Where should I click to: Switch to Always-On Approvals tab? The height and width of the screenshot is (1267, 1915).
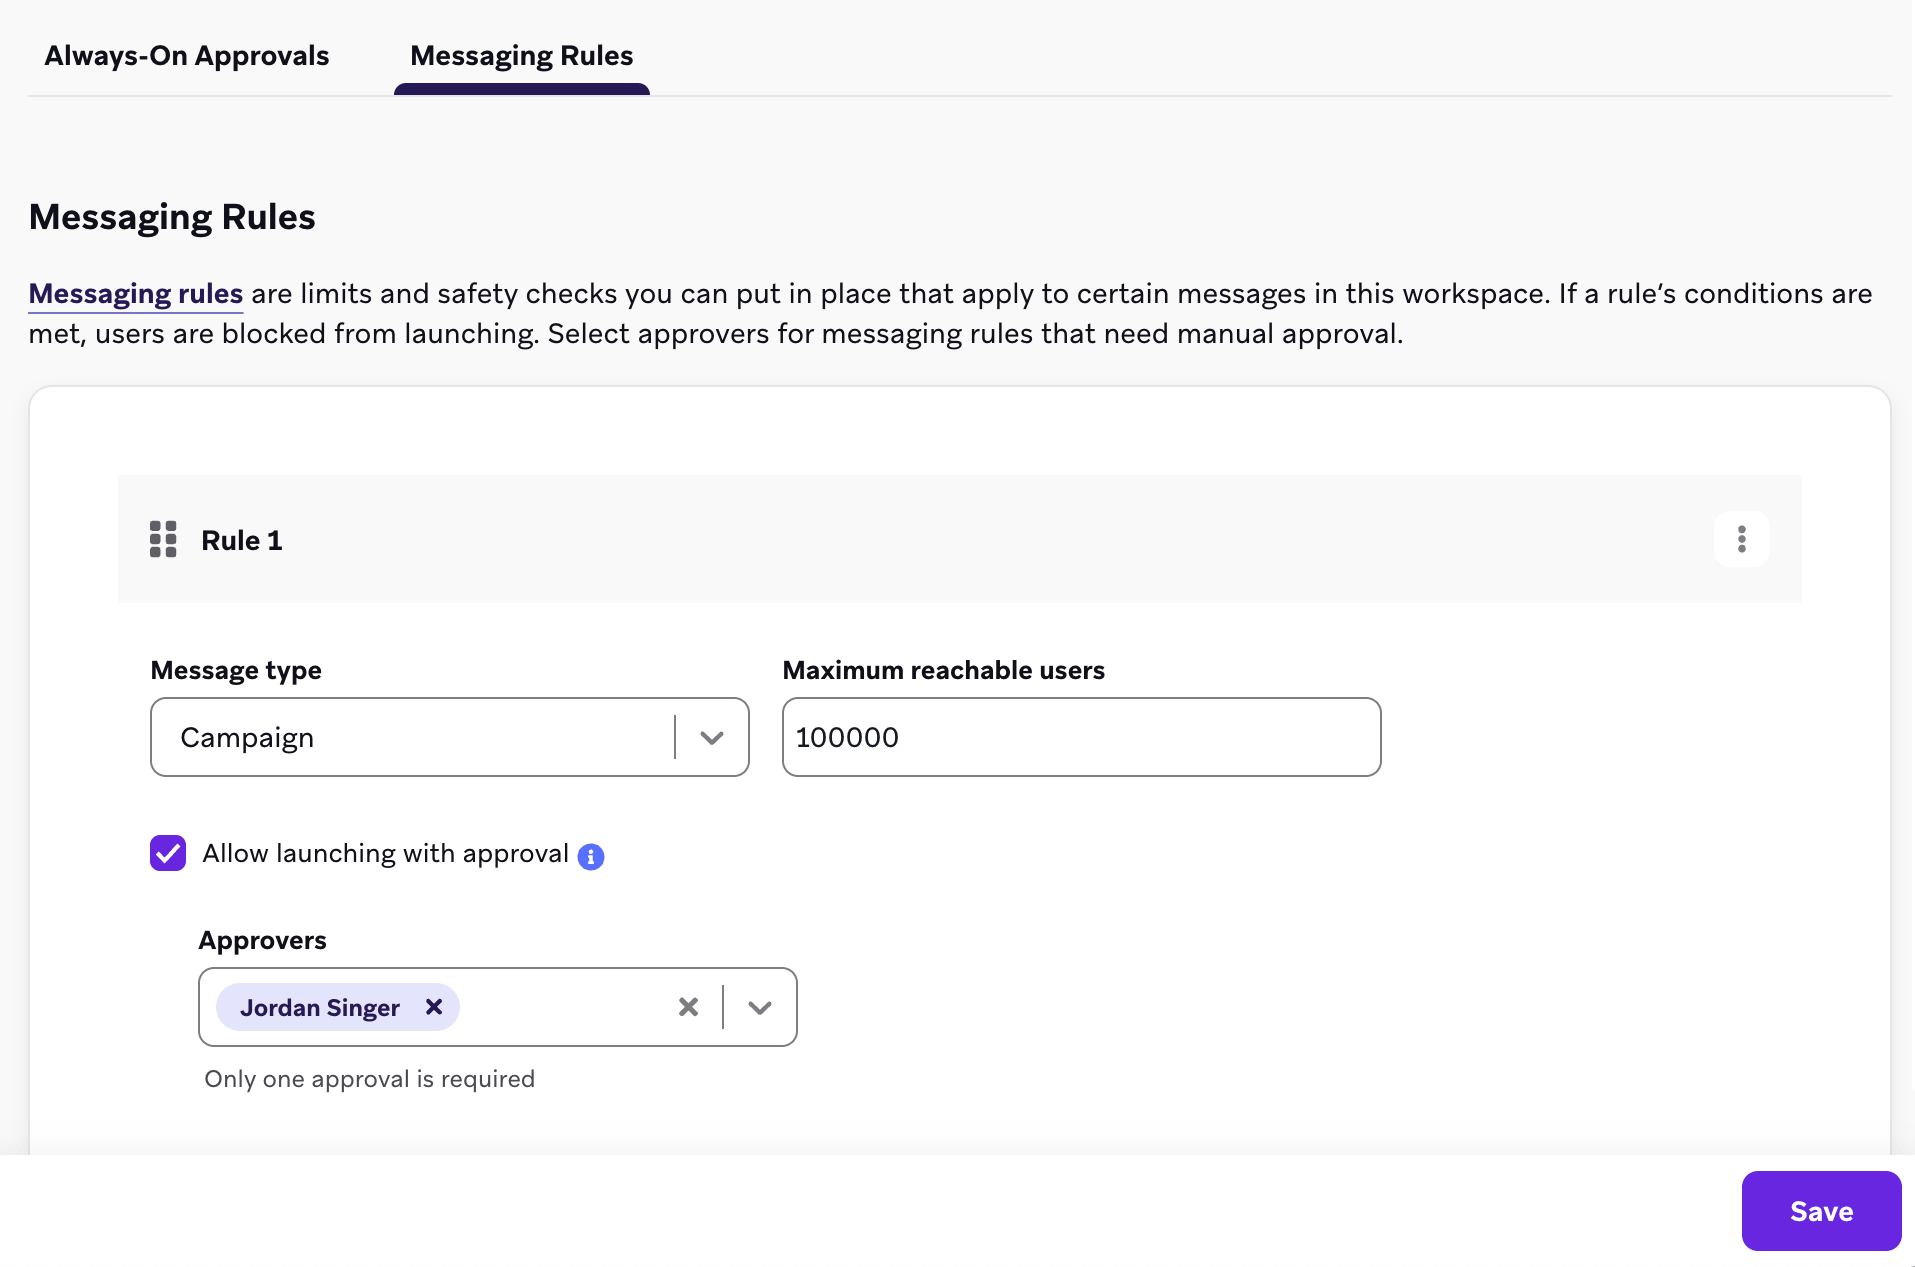[186, 56]
